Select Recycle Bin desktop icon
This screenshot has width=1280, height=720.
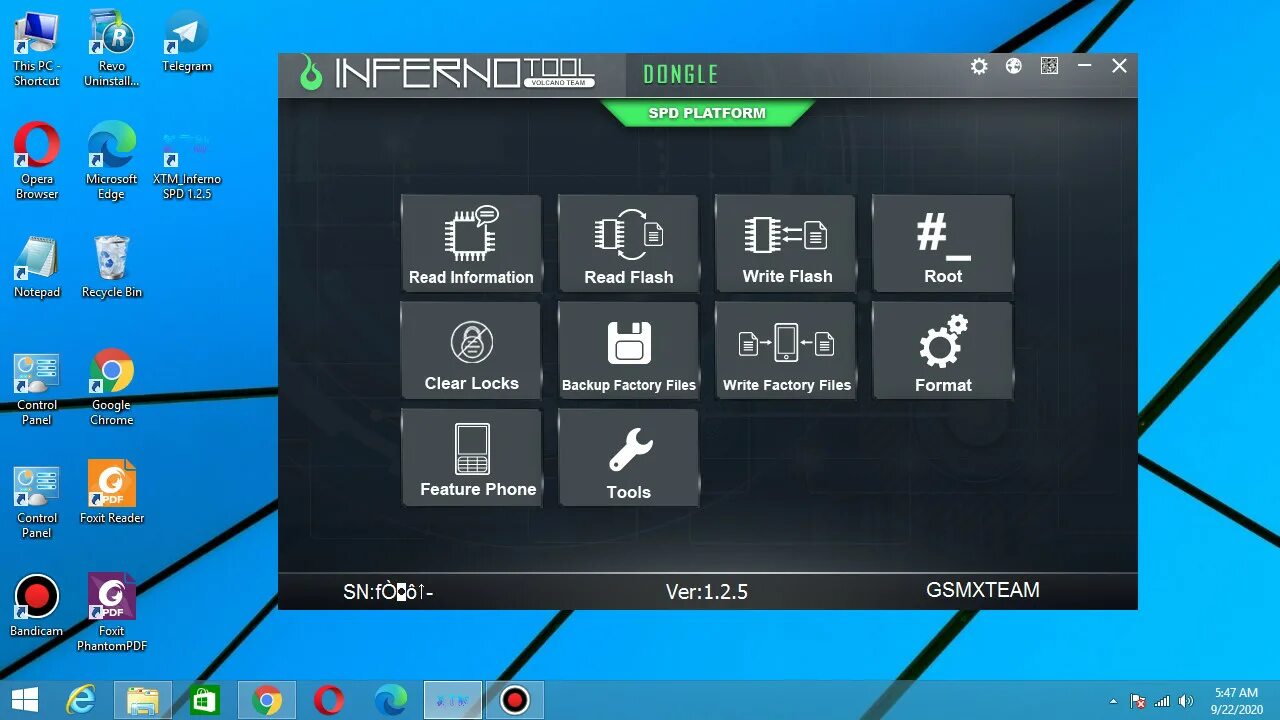[112, 267]
